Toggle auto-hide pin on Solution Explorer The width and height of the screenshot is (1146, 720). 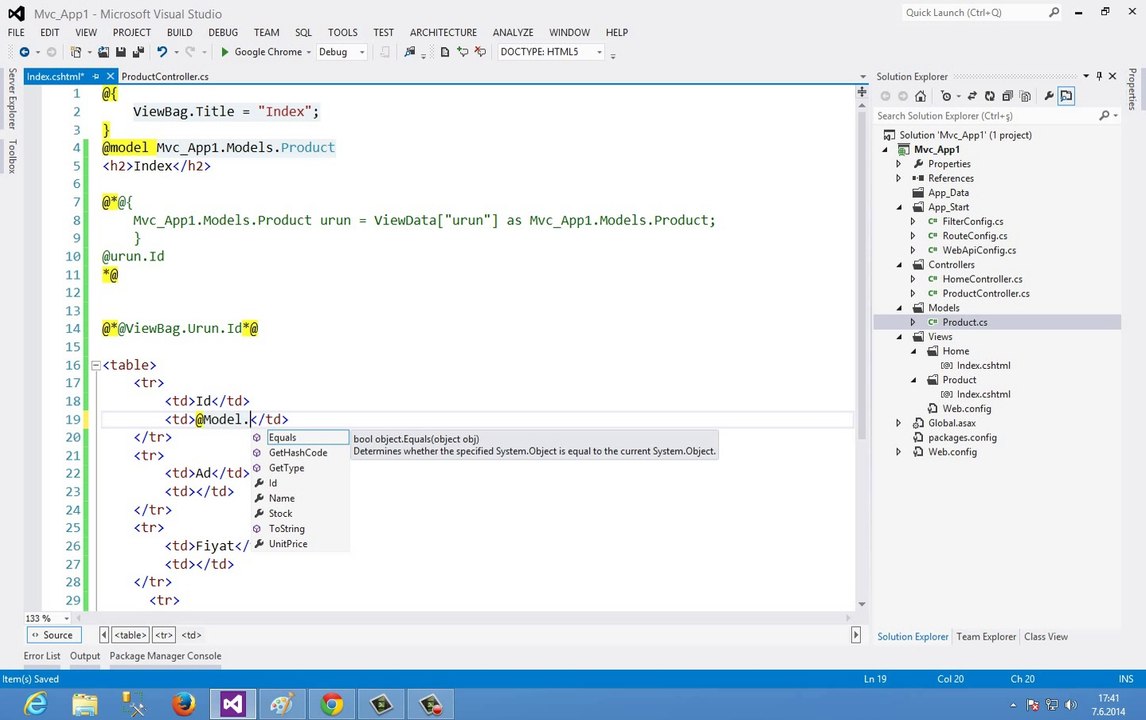tap(1099, 76)
